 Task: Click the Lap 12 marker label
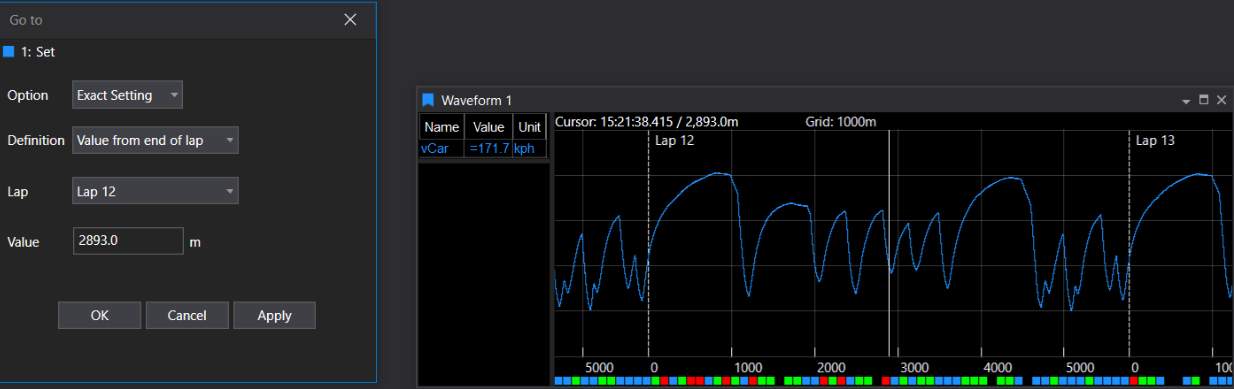[674, 141]
